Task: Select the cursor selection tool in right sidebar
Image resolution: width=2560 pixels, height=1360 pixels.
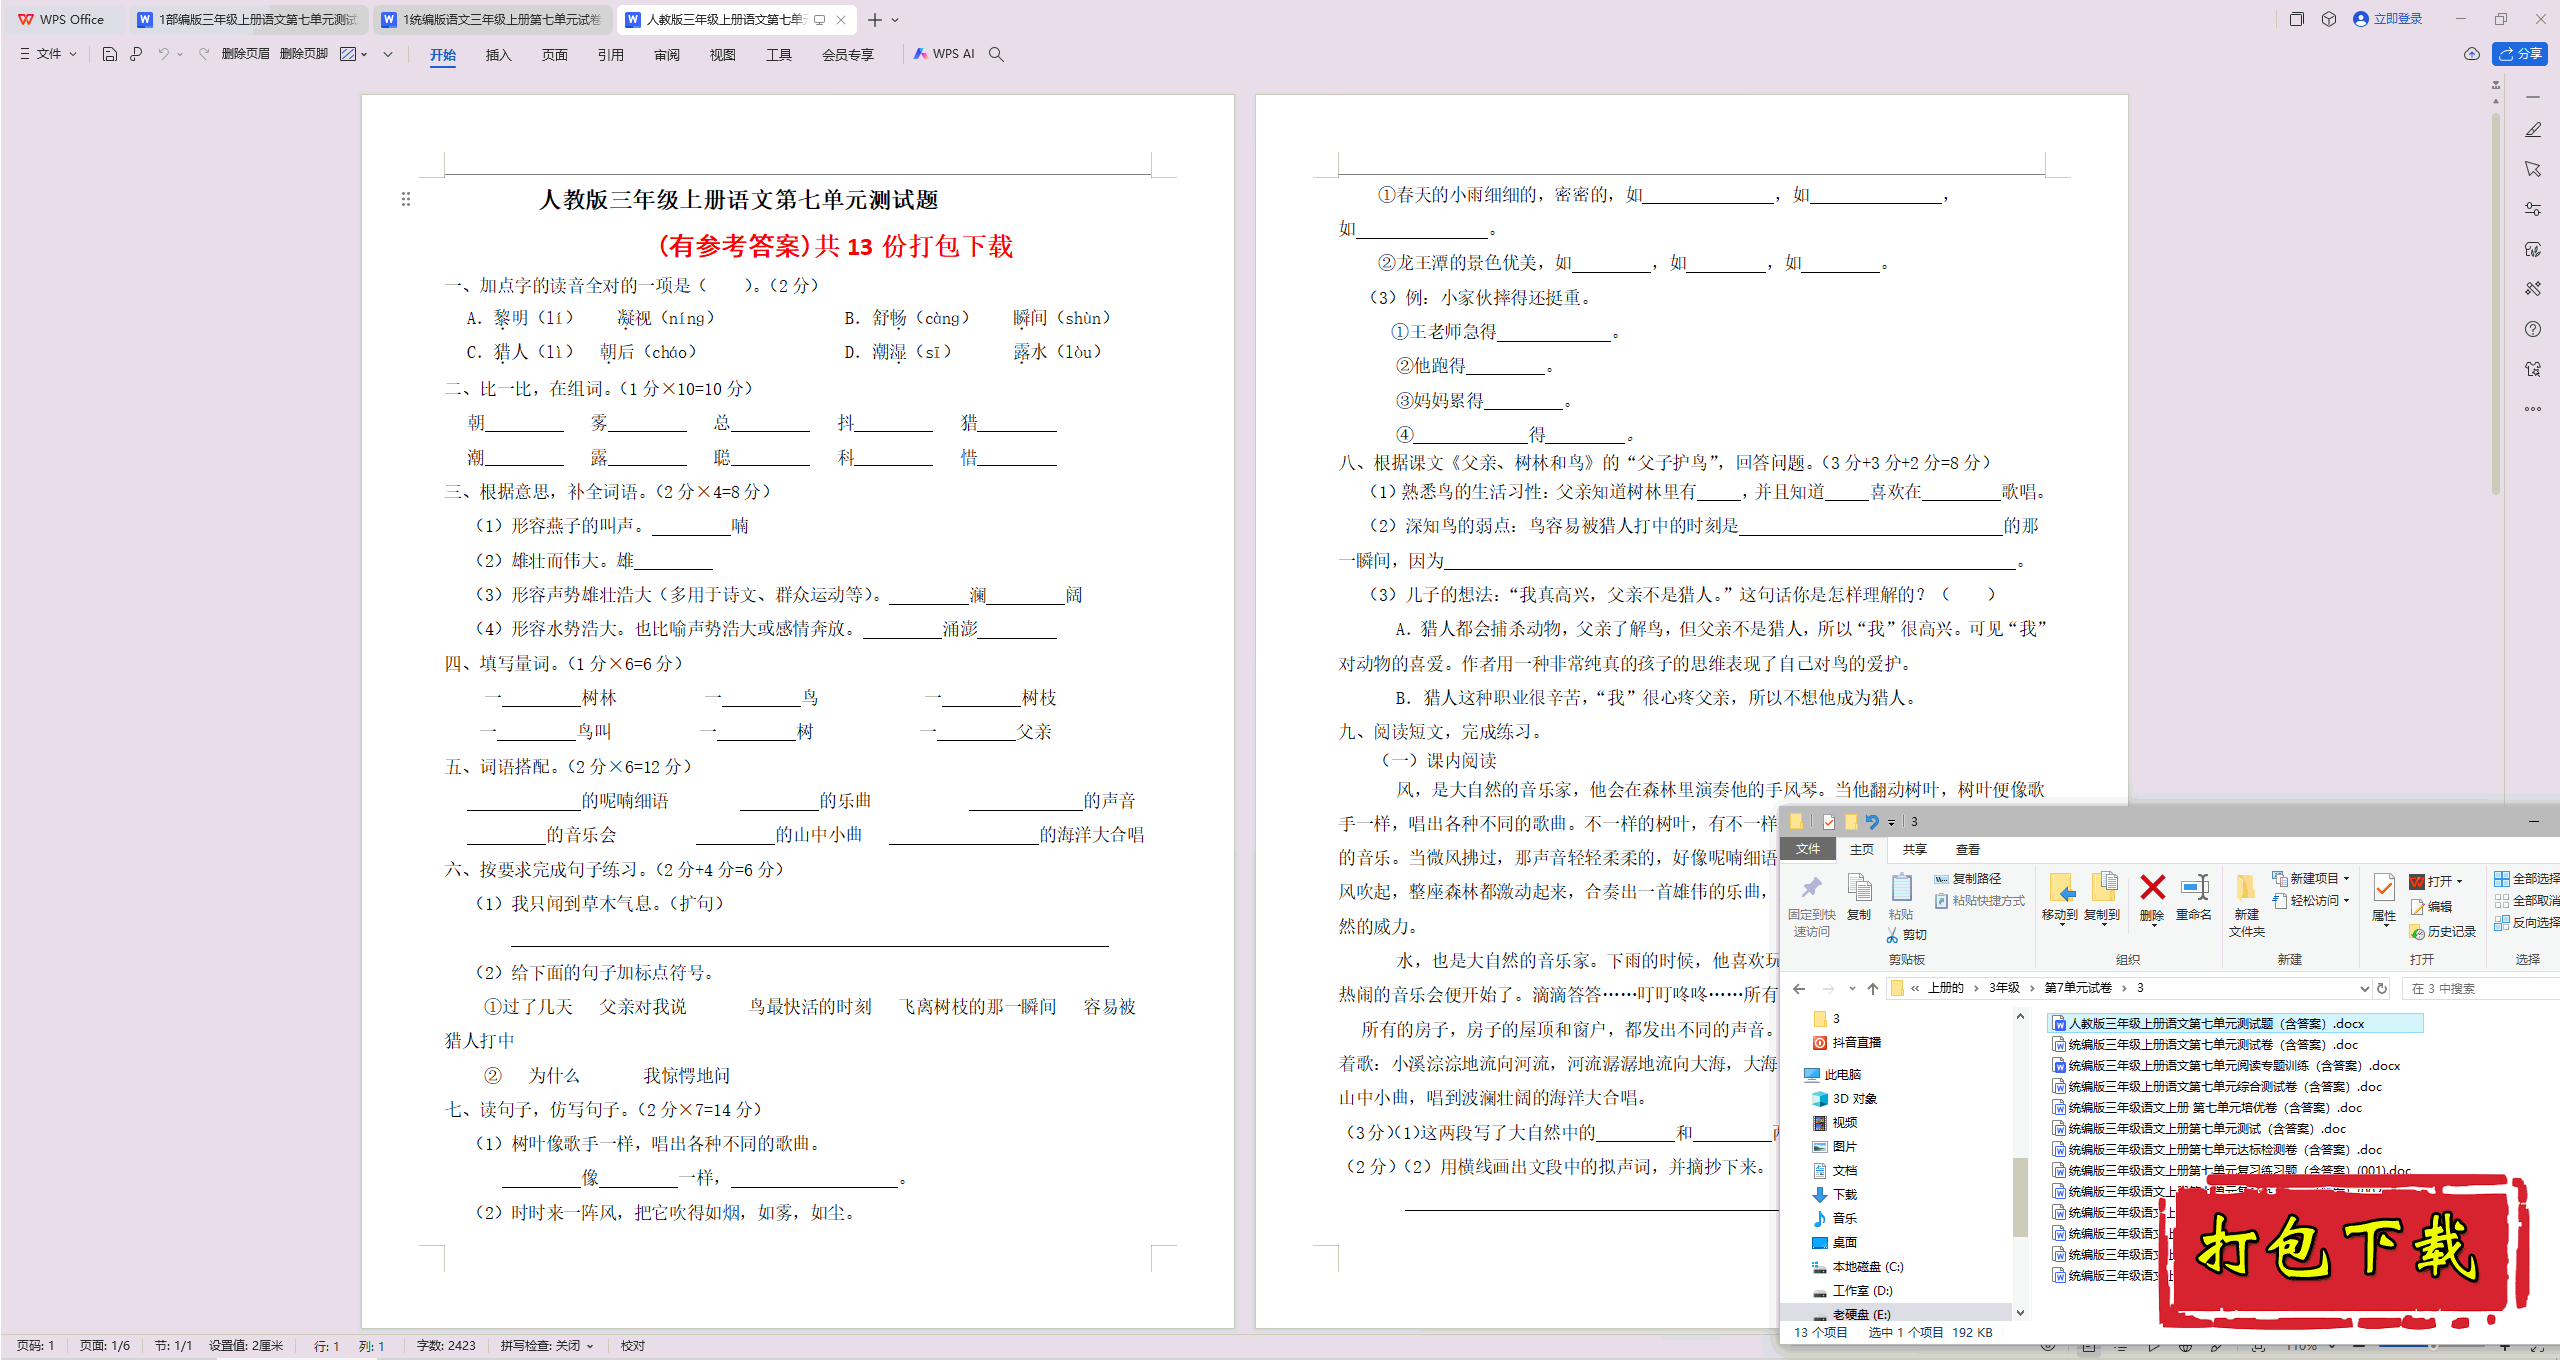Action: (2533, 169)
